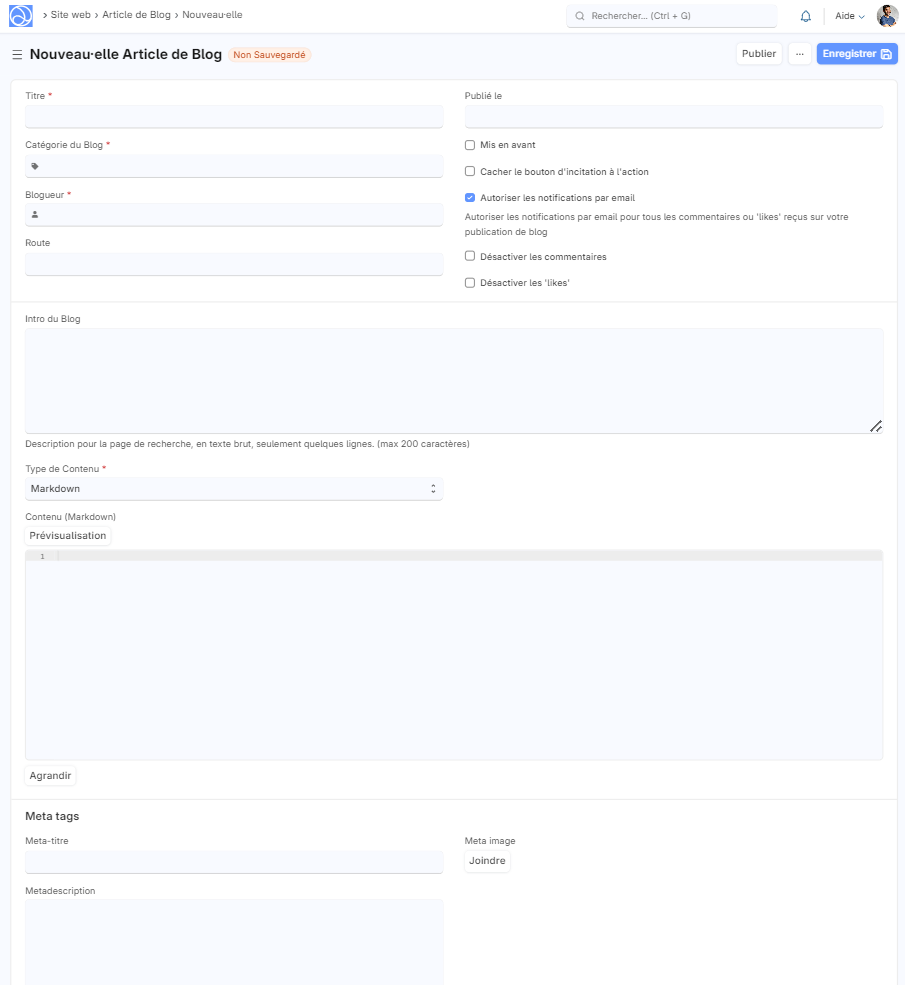Screen dimensions: 905x985
Task: Click the Joindre meta image button
Action: [487, 861]
